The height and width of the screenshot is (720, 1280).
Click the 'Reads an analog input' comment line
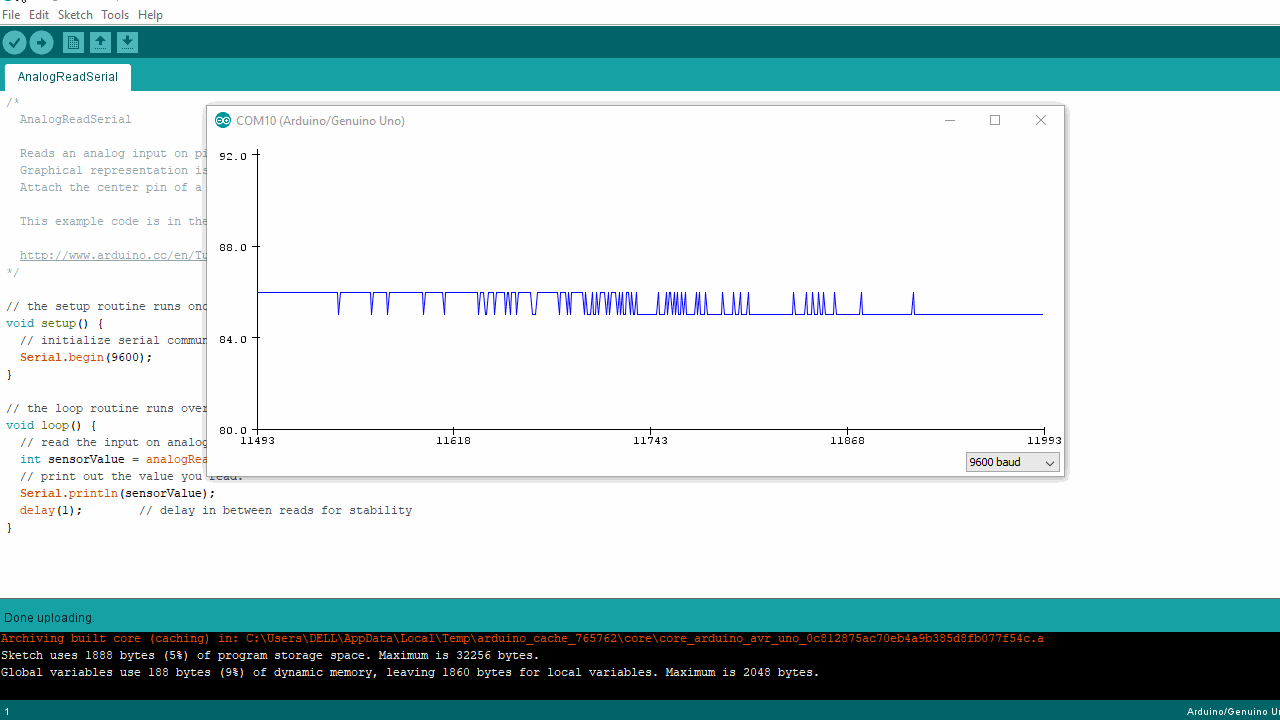[113, 153]
